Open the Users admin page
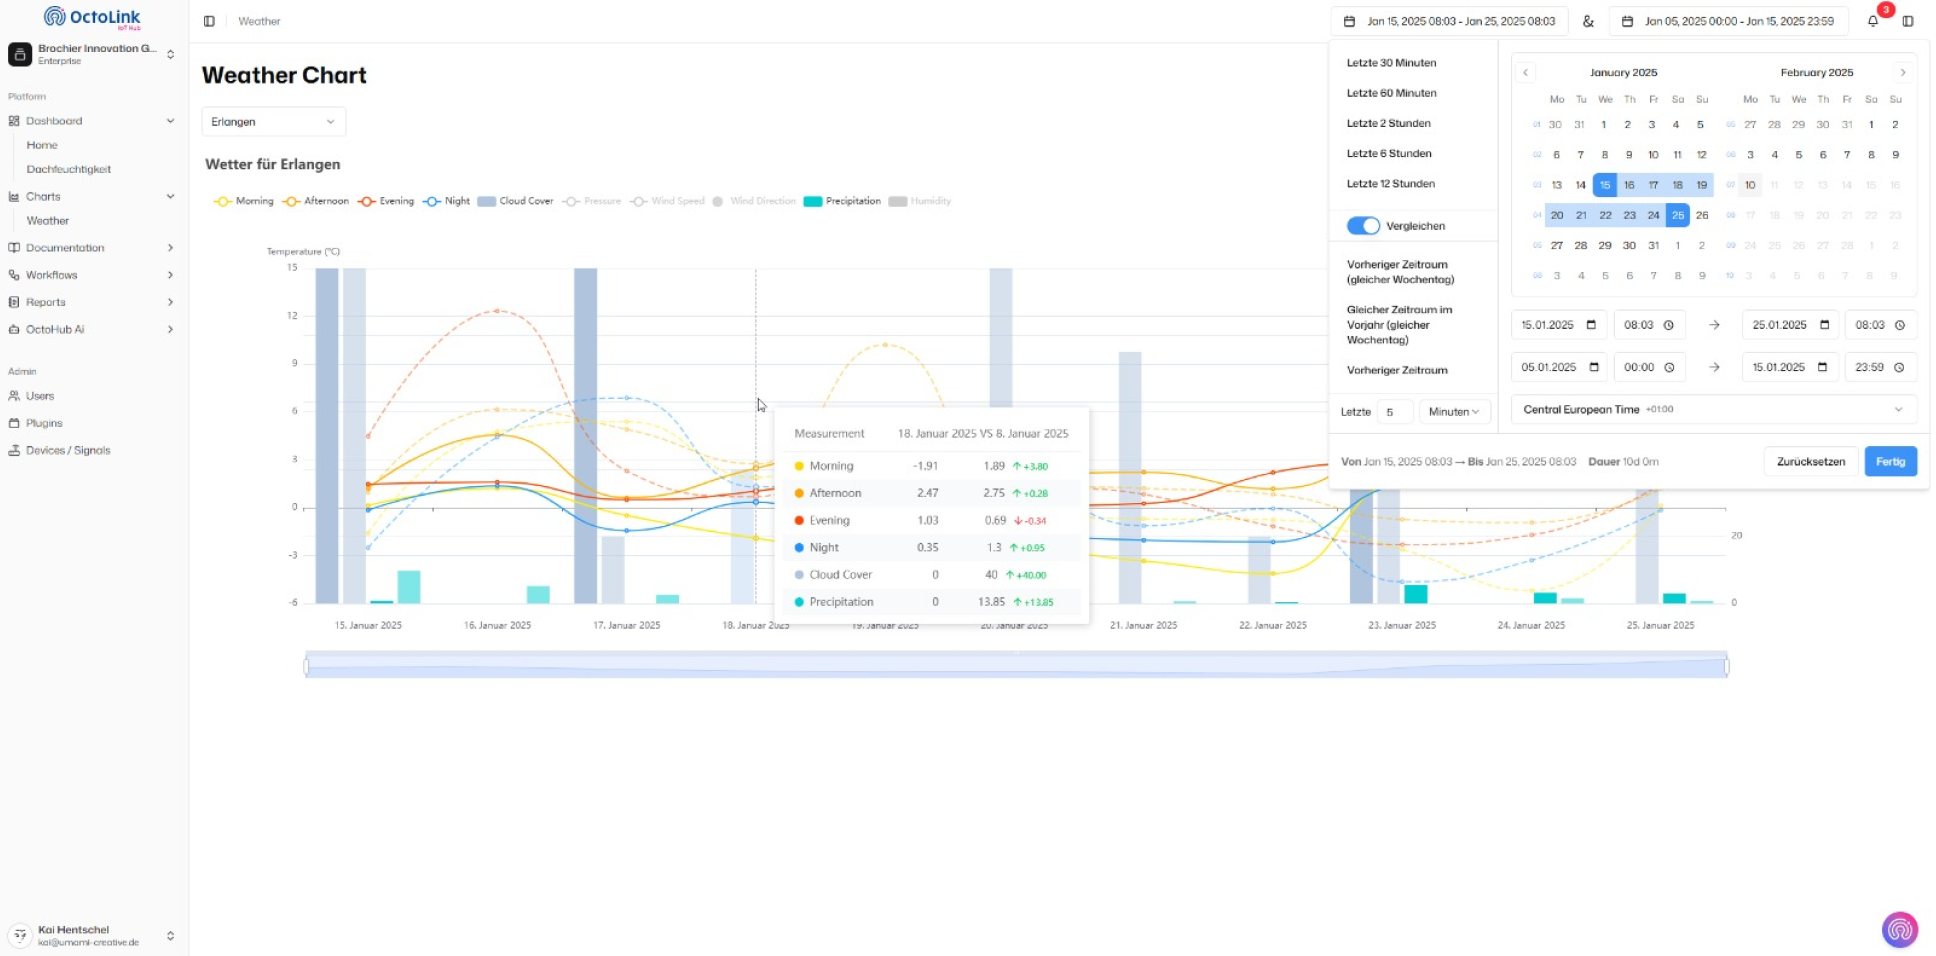Image resolution: width=1936 pixels, height=956 pixels. (40, 396)
